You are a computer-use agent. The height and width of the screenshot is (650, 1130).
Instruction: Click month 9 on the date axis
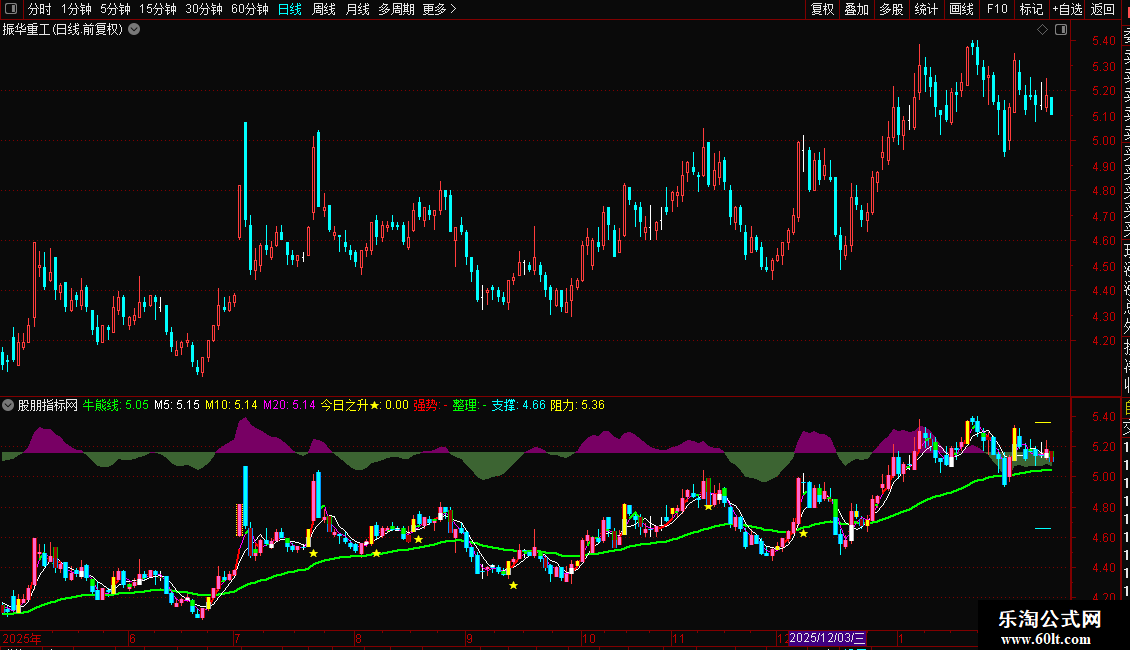tap(469, 638)
